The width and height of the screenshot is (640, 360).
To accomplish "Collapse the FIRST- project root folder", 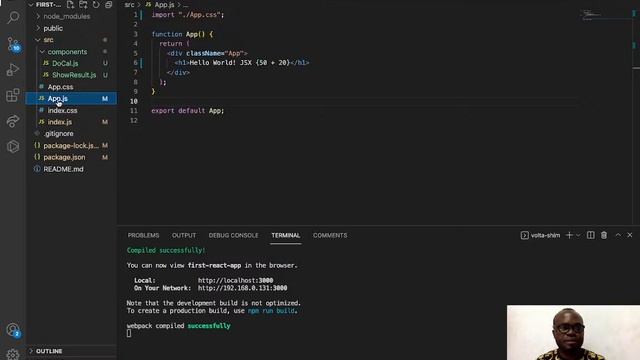I will (x=45, y=5).
